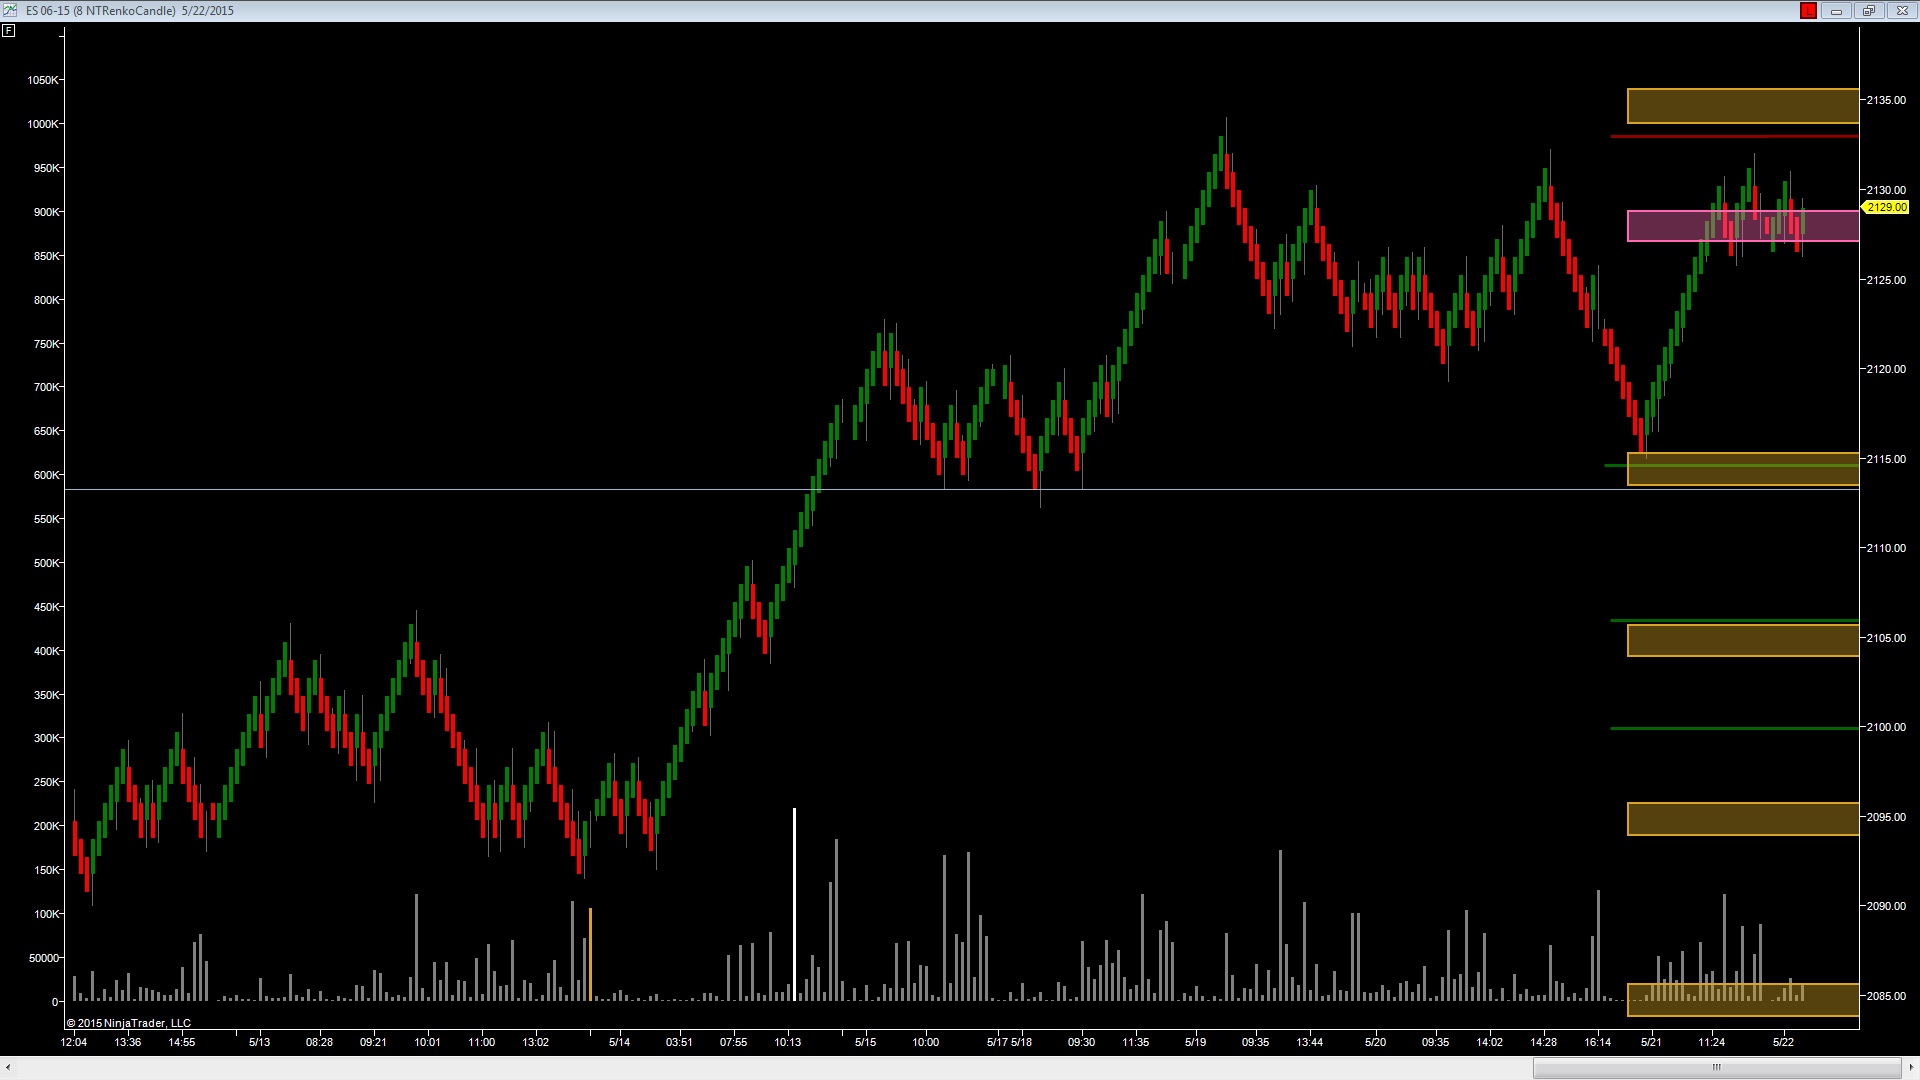Select the gold rectangle zone at 2105.00
Screen dimensions: 1920x1080
(x=1743, y=641)
